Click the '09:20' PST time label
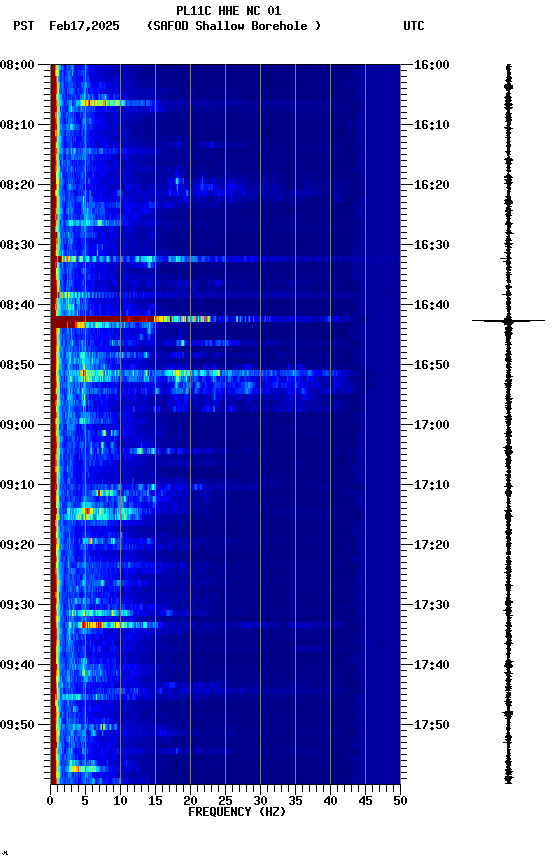 (17, 545)
